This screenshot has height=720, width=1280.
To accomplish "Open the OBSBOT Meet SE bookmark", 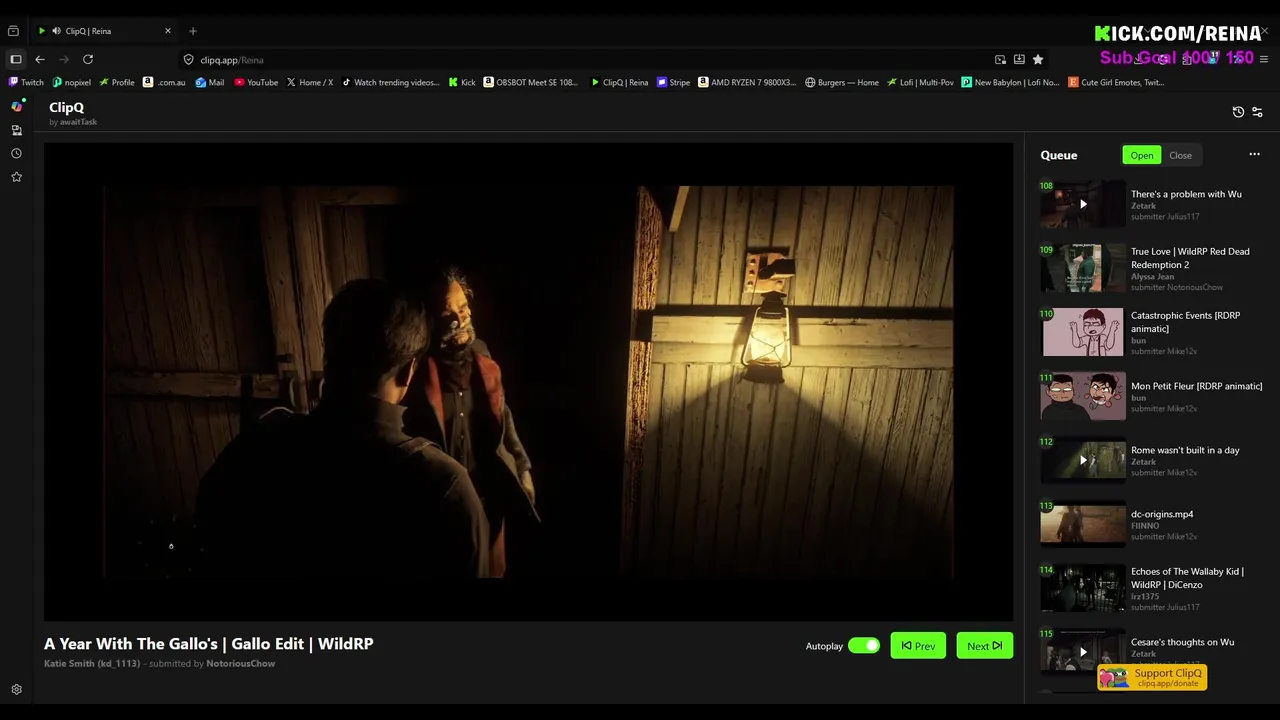I will [531, 82].
